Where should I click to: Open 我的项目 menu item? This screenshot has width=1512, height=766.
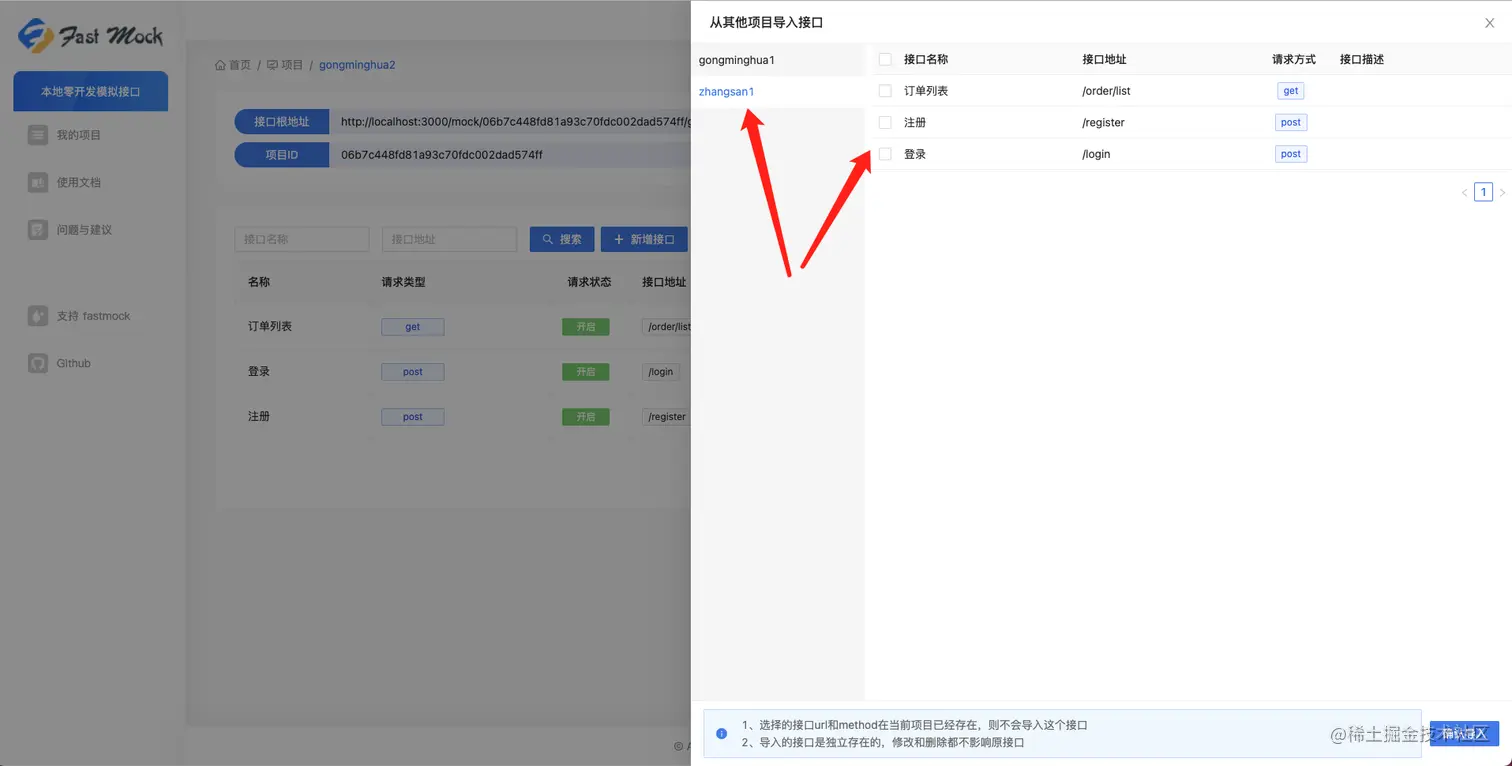[x=79, y=135]
